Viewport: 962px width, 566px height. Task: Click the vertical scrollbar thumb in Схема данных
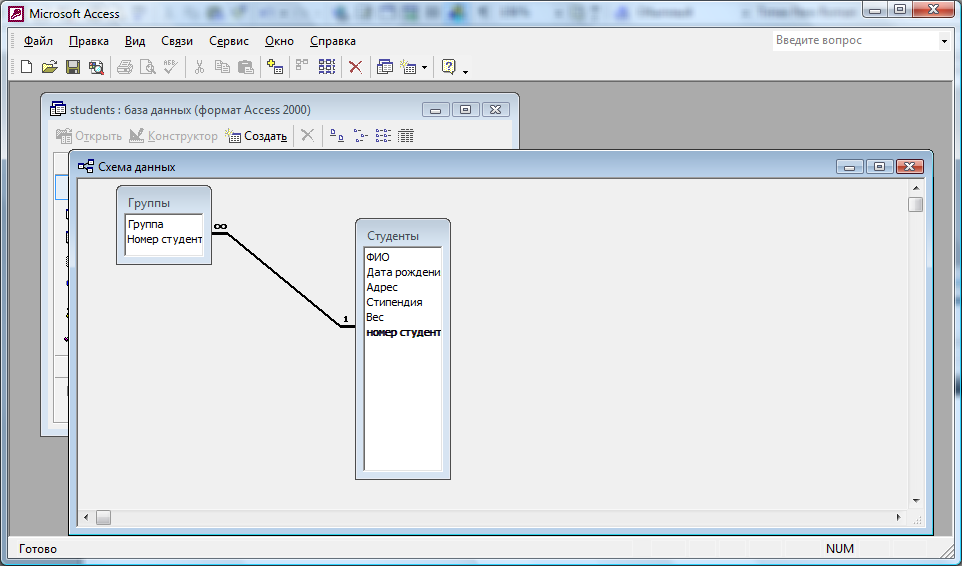(915, 204)
